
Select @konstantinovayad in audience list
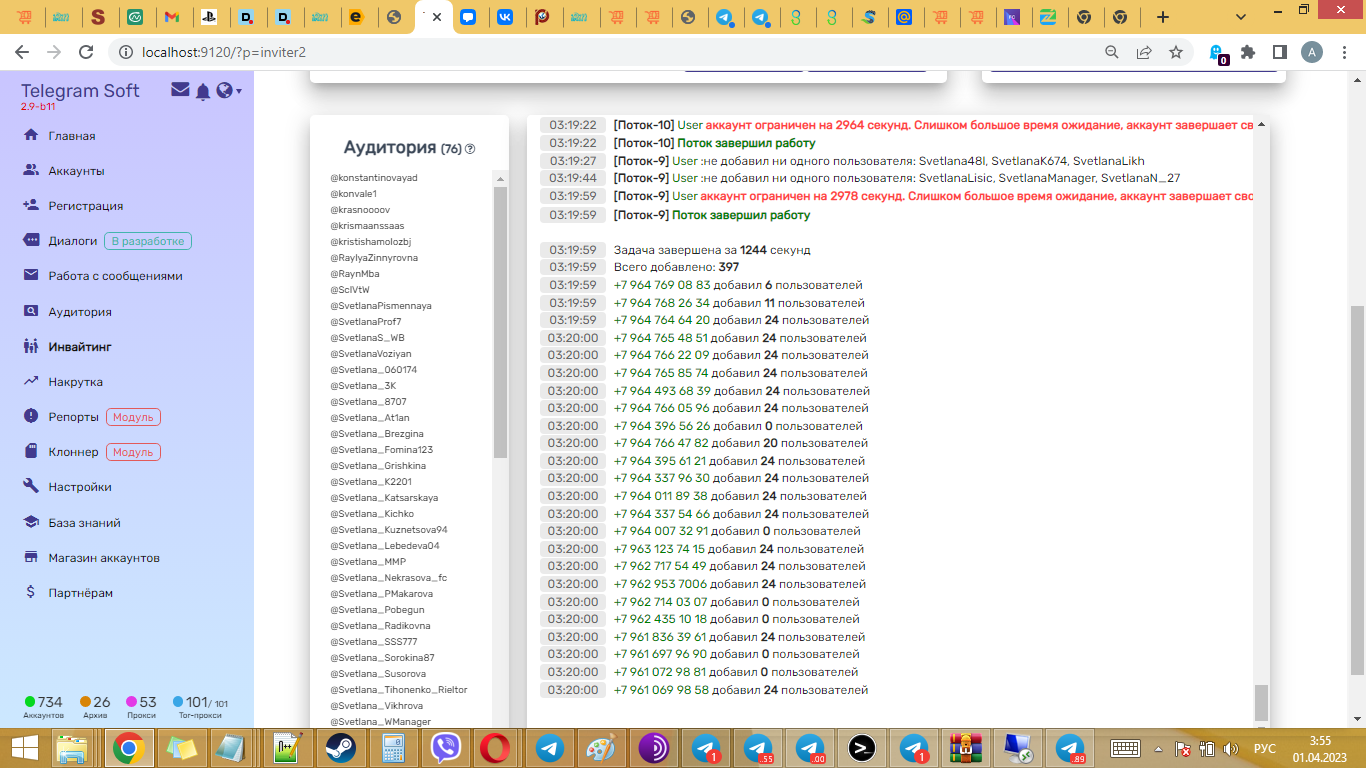point(374,177)
